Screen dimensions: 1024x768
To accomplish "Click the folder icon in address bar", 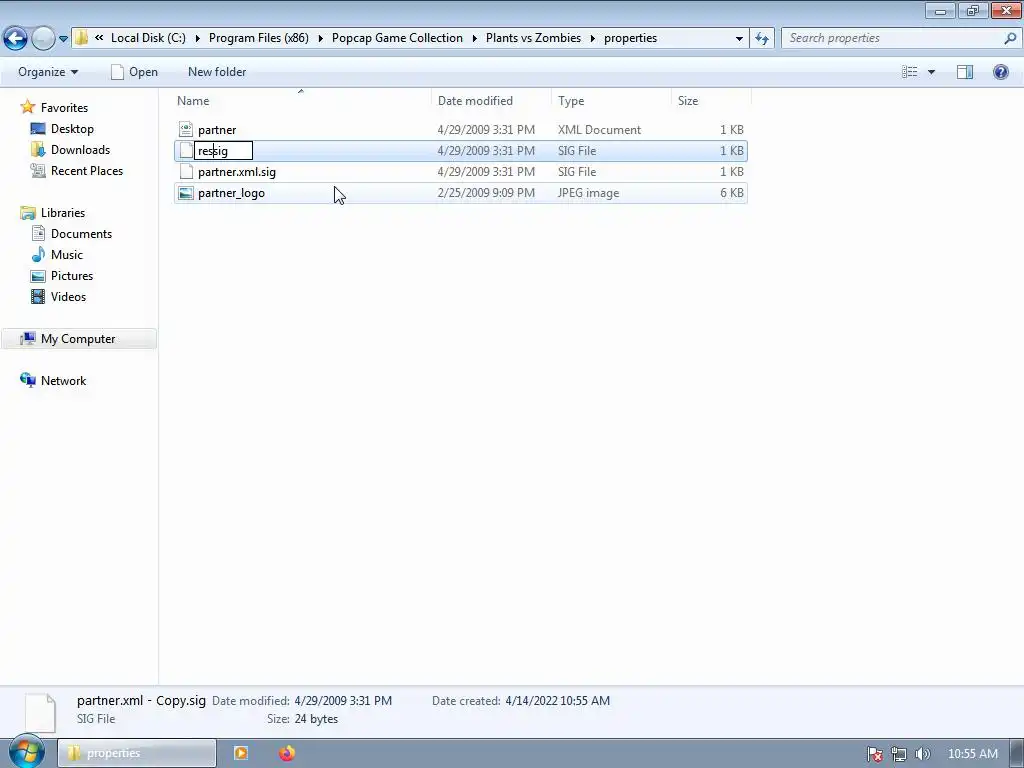I will click(82, 38).
